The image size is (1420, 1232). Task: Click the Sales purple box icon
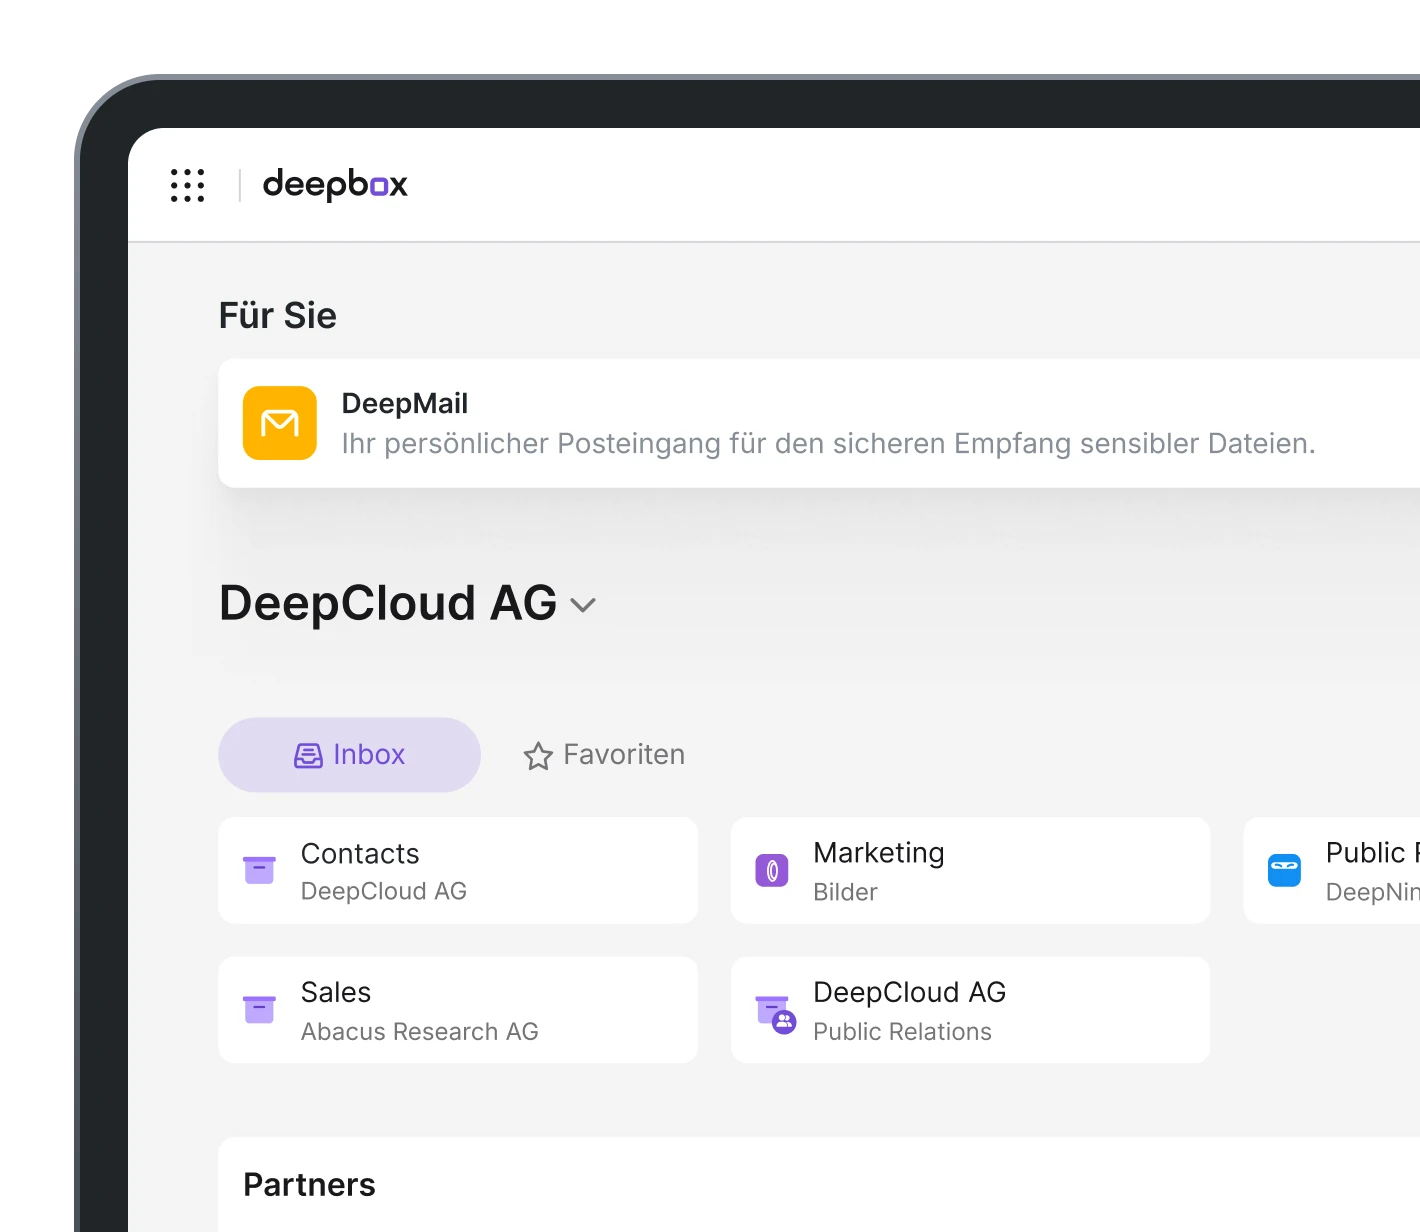coord(259,1009)
